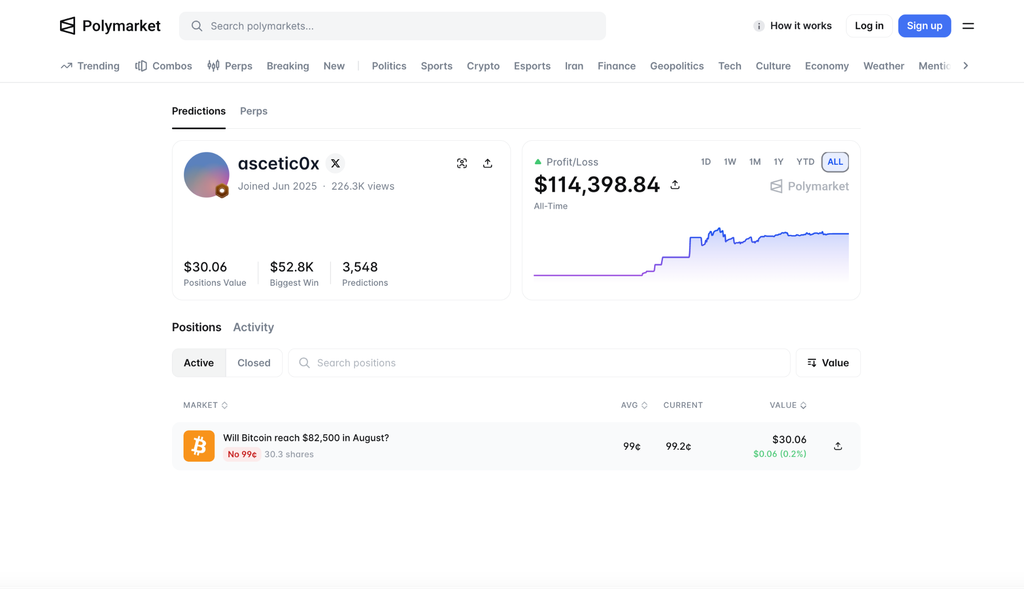Screen dimensions: 1024x589
Task: Click the search magnifier icon in header
Action: tap(197, 26)
